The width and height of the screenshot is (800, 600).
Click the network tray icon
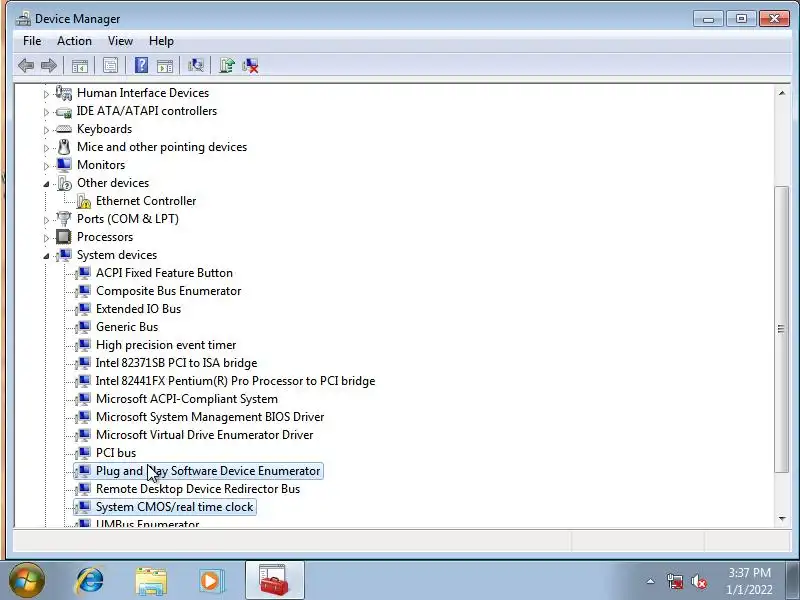point(675,581)
